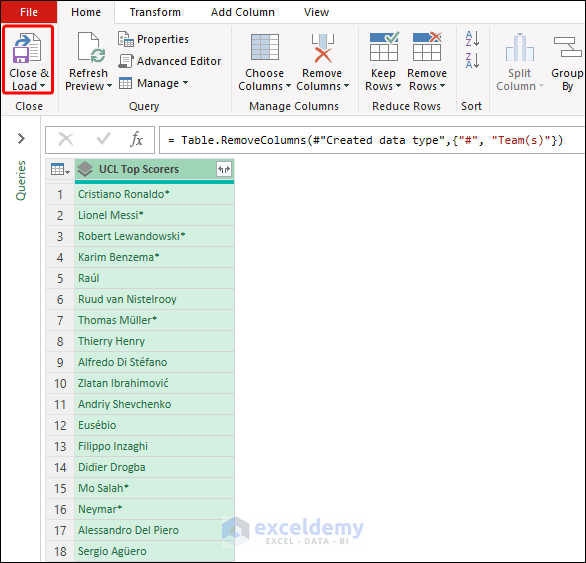
Task: Sort descending Z to A
Action: click(472, 61)
